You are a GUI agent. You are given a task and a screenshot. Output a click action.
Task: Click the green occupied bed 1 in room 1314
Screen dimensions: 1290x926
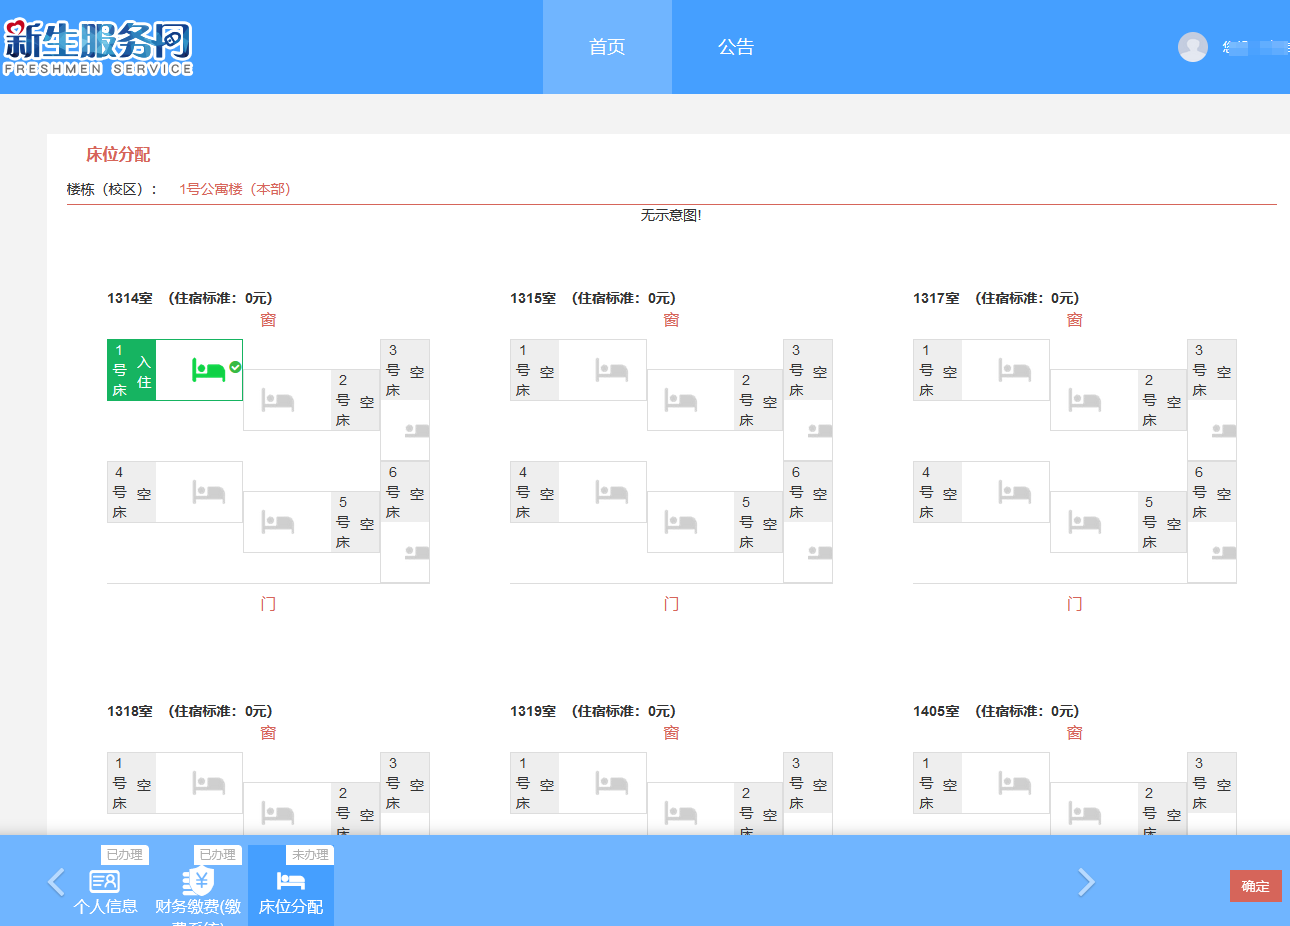(x=209, y=370)
